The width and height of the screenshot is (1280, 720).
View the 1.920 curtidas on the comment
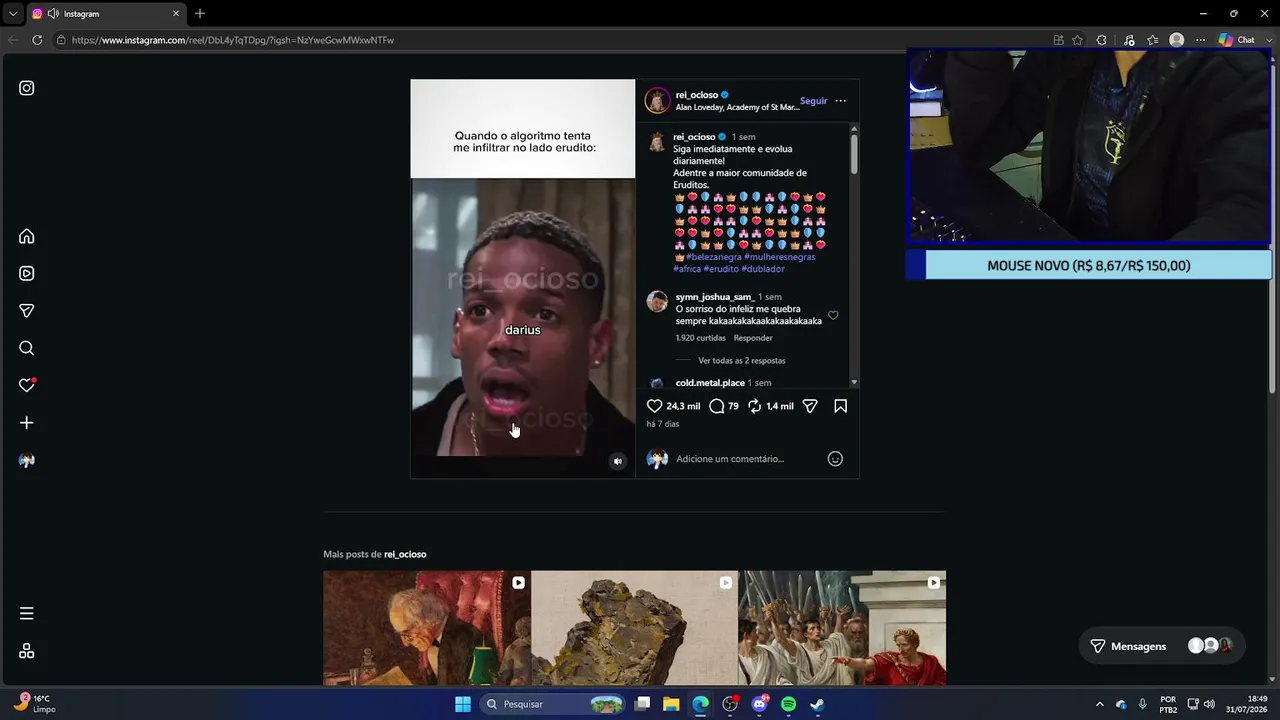(700, 338)
